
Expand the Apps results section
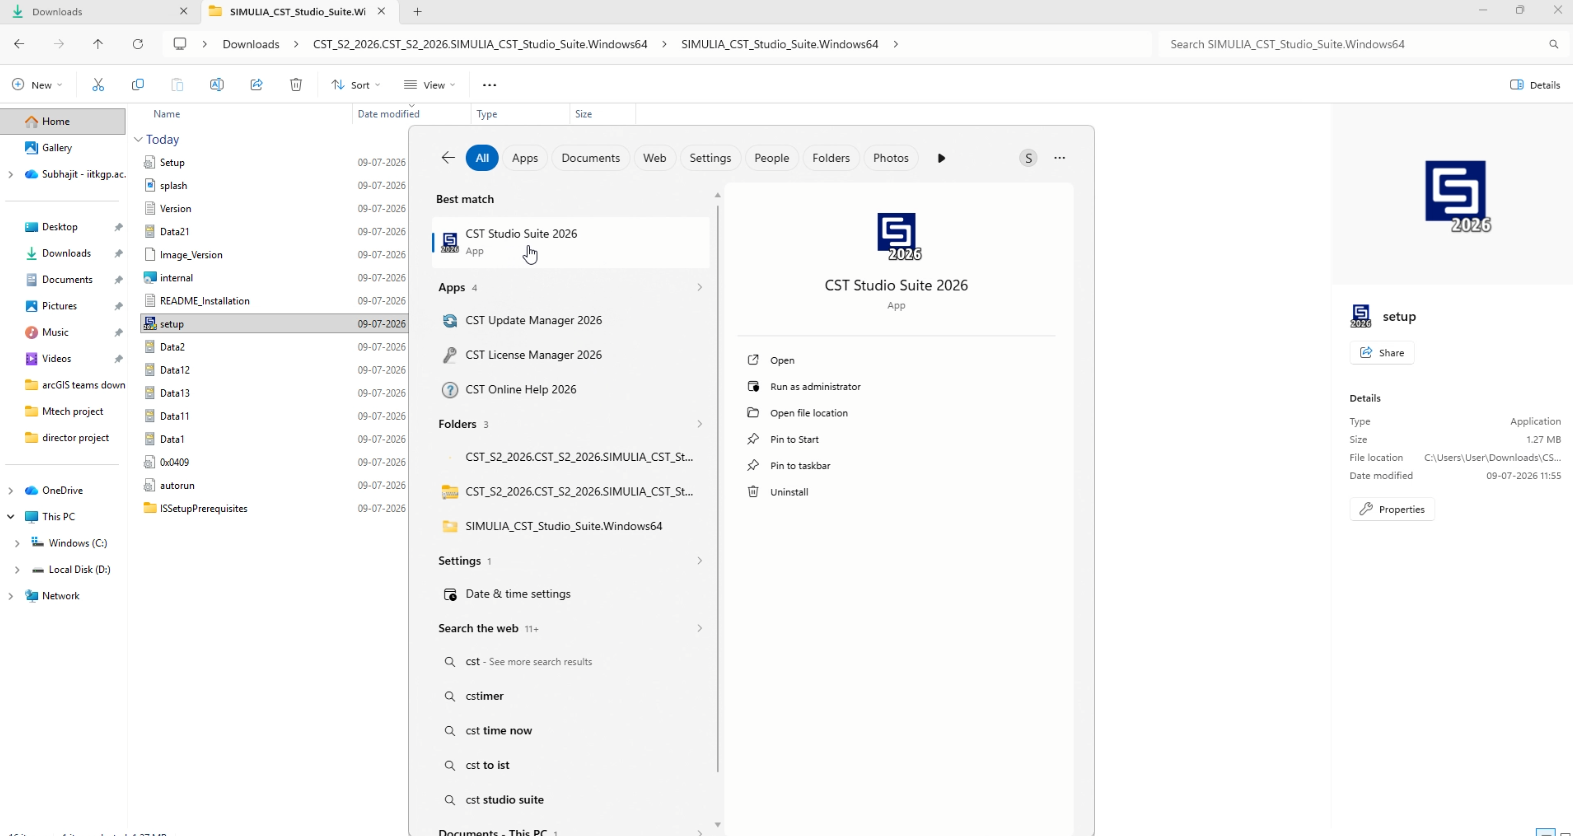(x=699, y=287)
